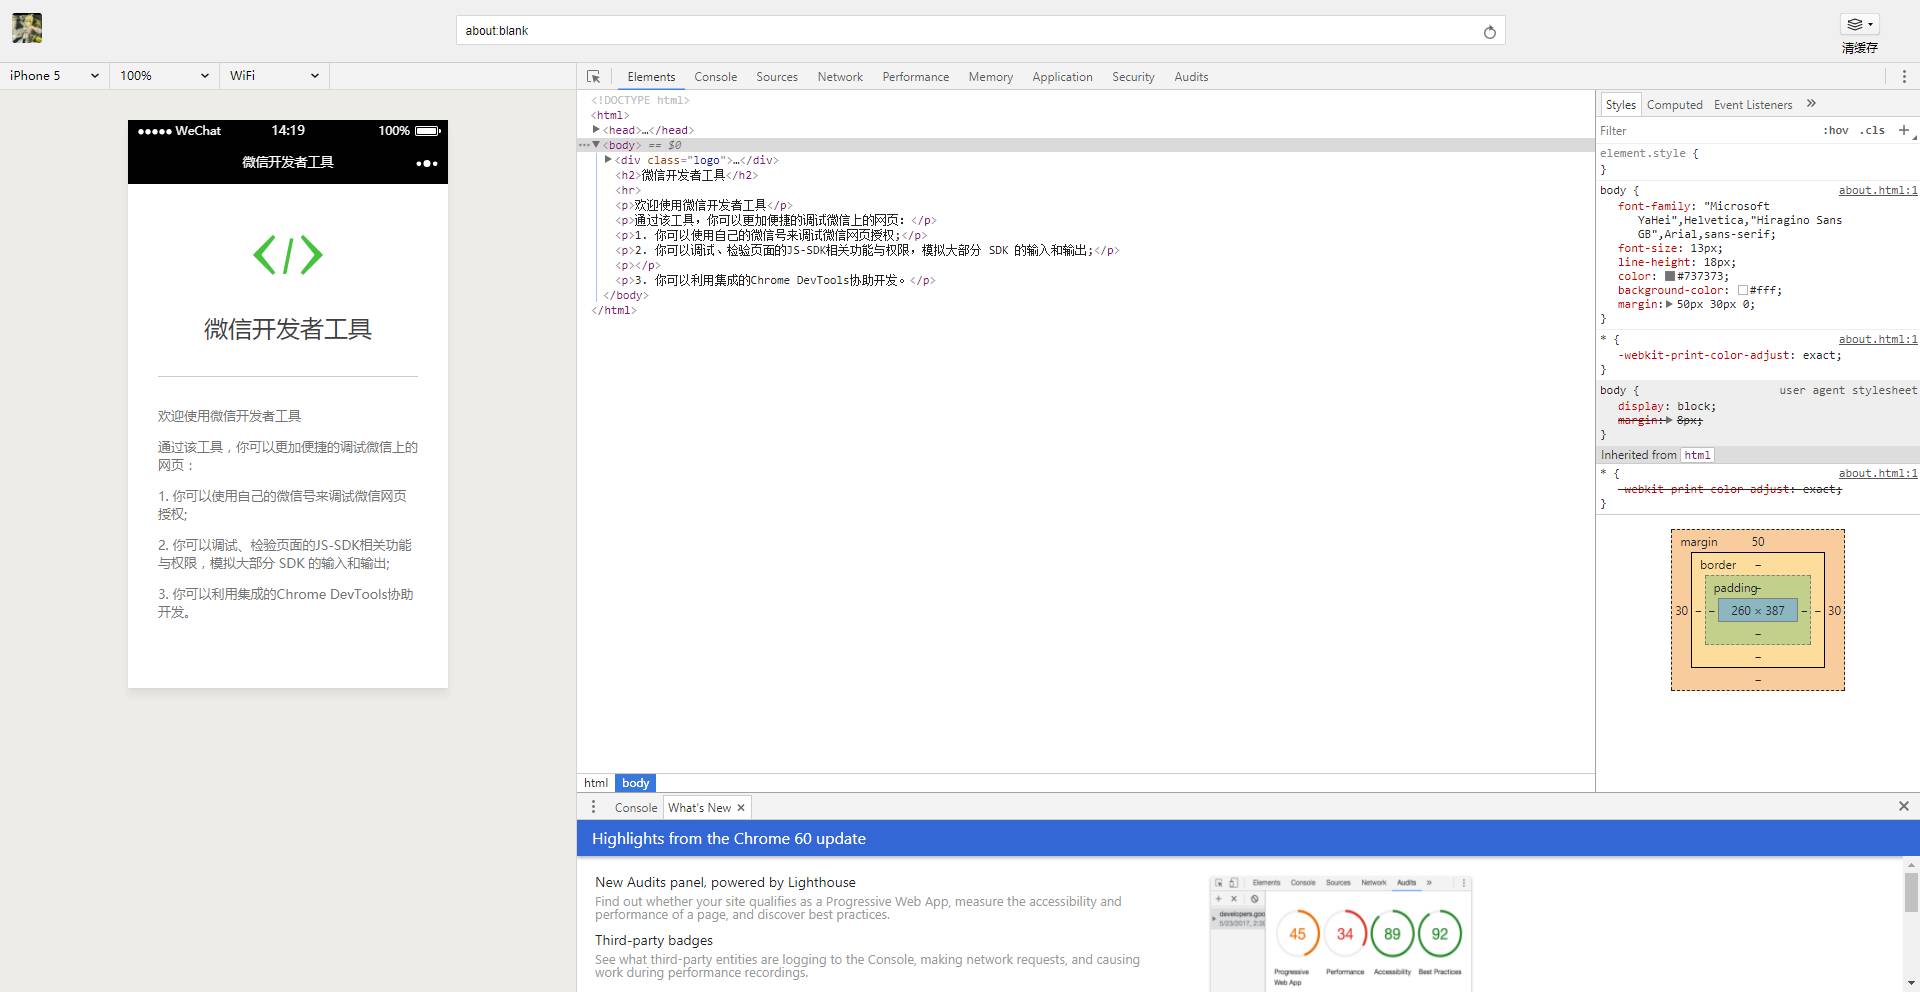This screenshot has height=992, width=1920.
Task: Open the Audits tab
Action: click(1191, 77)
